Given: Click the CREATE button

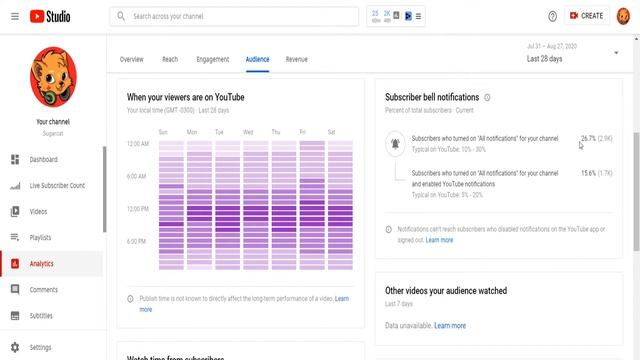Looking at the screenshot, I should 587,16.
